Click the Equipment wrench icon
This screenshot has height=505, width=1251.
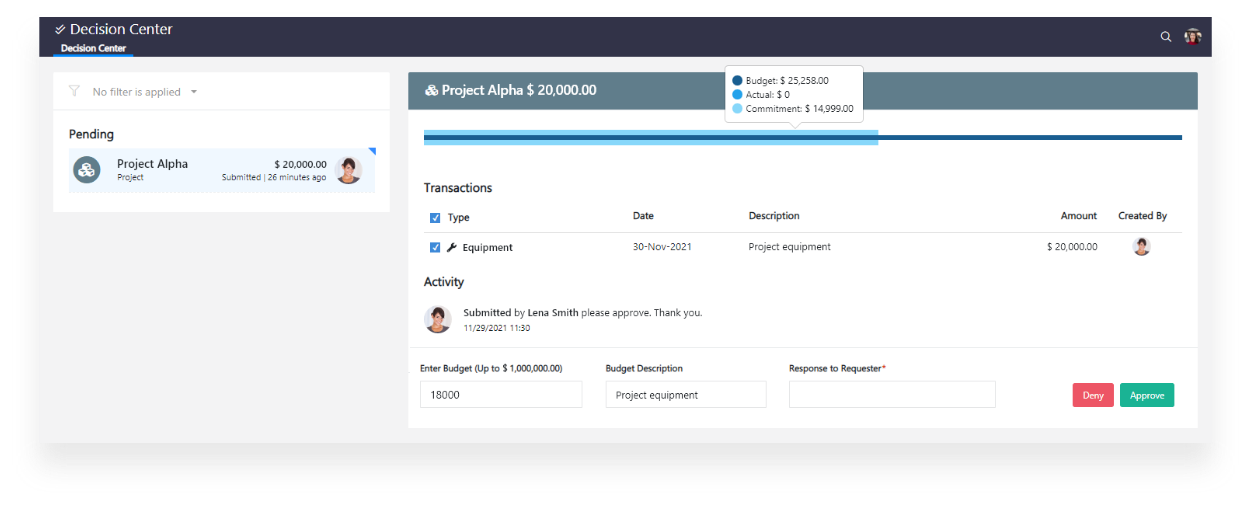[x=451, y=247]
